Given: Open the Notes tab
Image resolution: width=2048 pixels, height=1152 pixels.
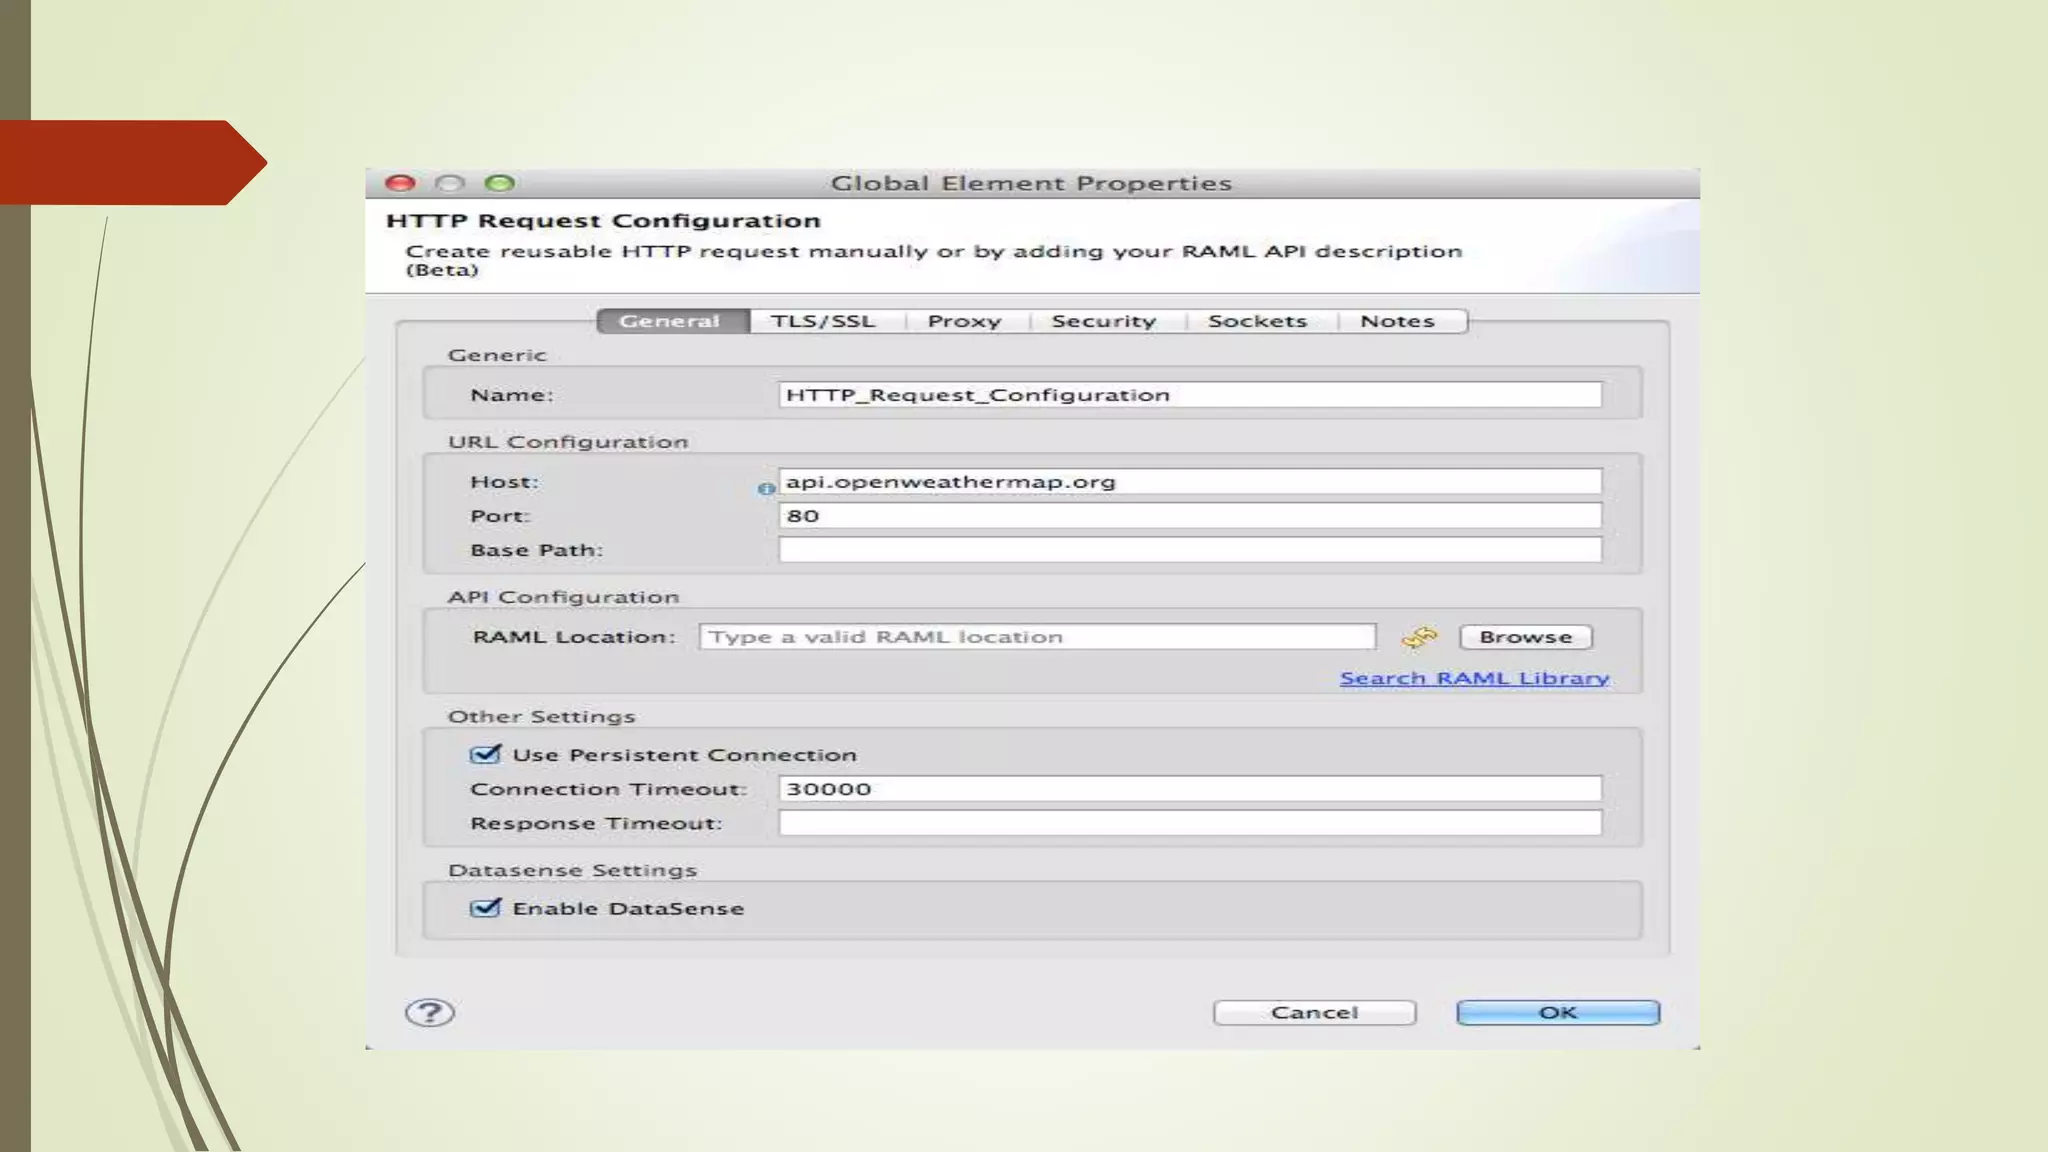Looking at the screenshot, I should pyautogui.click(x=1397, y=321).
